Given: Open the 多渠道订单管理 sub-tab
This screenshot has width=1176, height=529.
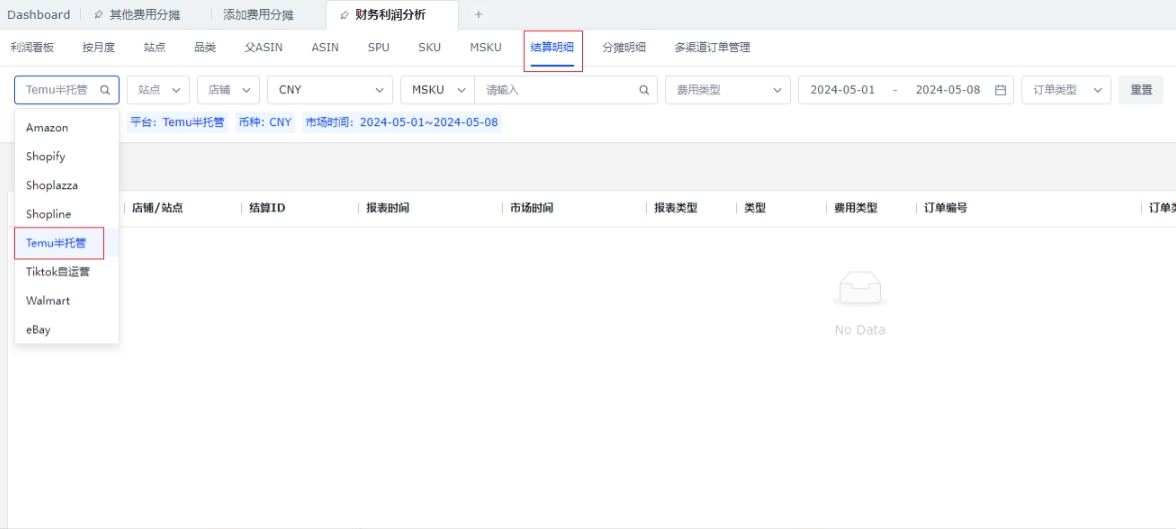Looking at the screenshot, I should point(712,47).
